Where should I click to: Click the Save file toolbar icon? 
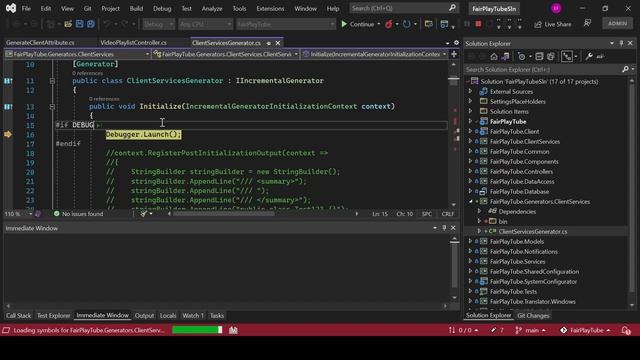coord(80,24)
